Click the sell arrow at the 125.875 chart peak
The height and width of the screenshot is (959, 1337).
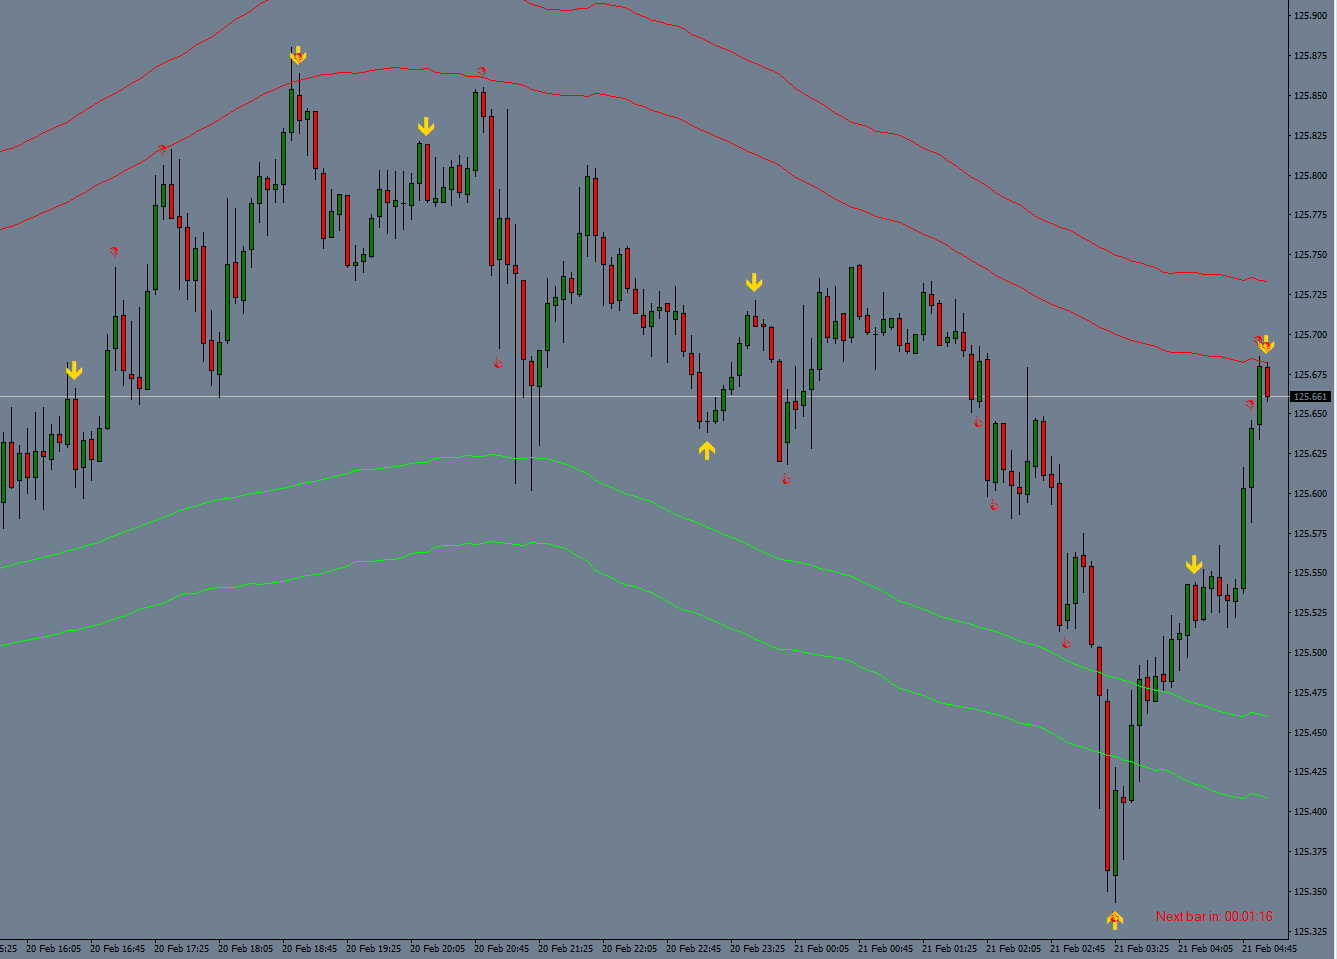tap(298, 57)
